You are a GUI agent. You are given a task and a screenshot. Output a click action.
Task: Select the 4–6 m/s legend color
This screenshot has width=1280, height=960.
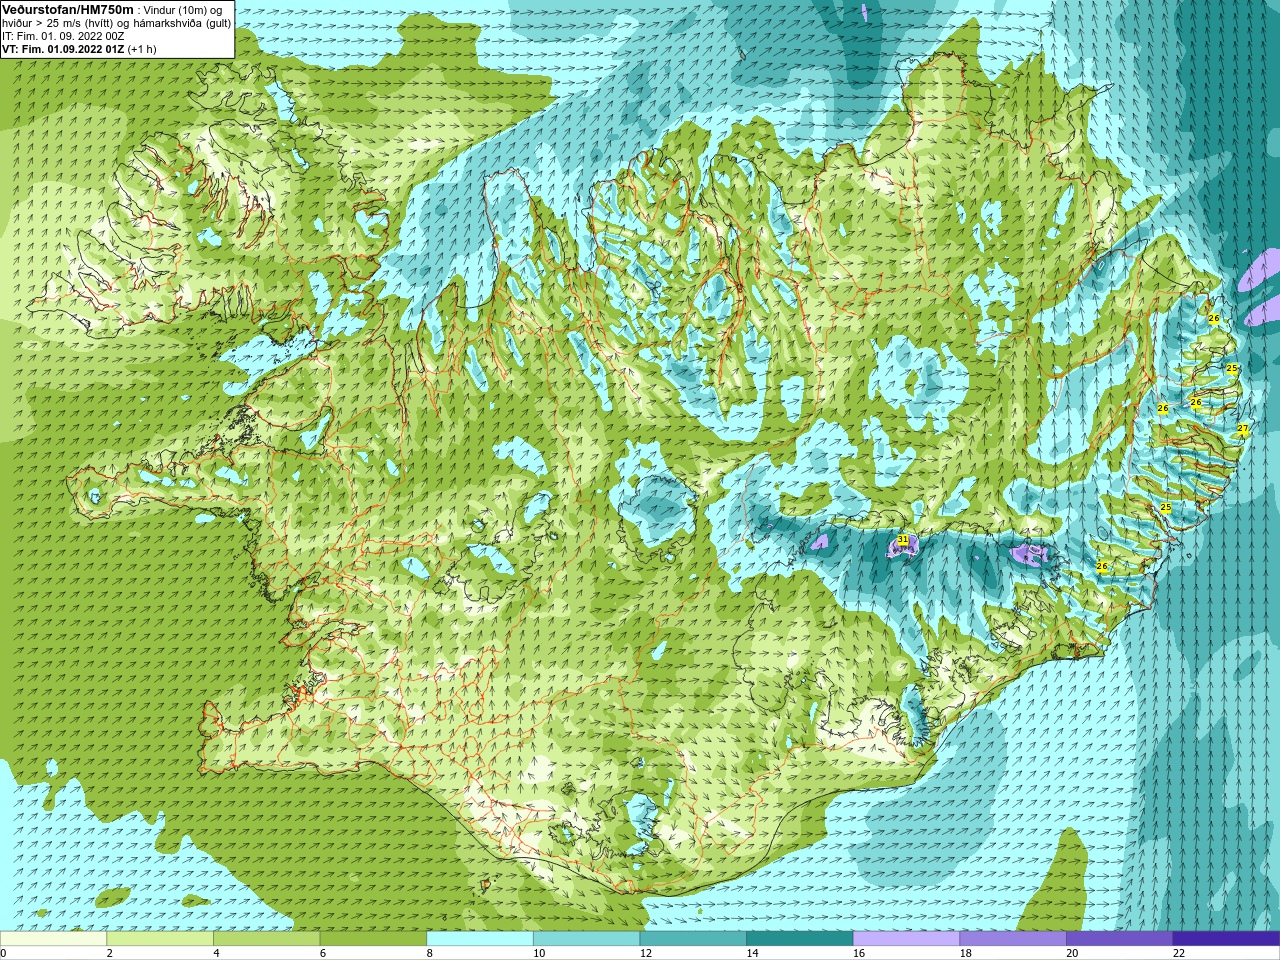click(267, 939)
